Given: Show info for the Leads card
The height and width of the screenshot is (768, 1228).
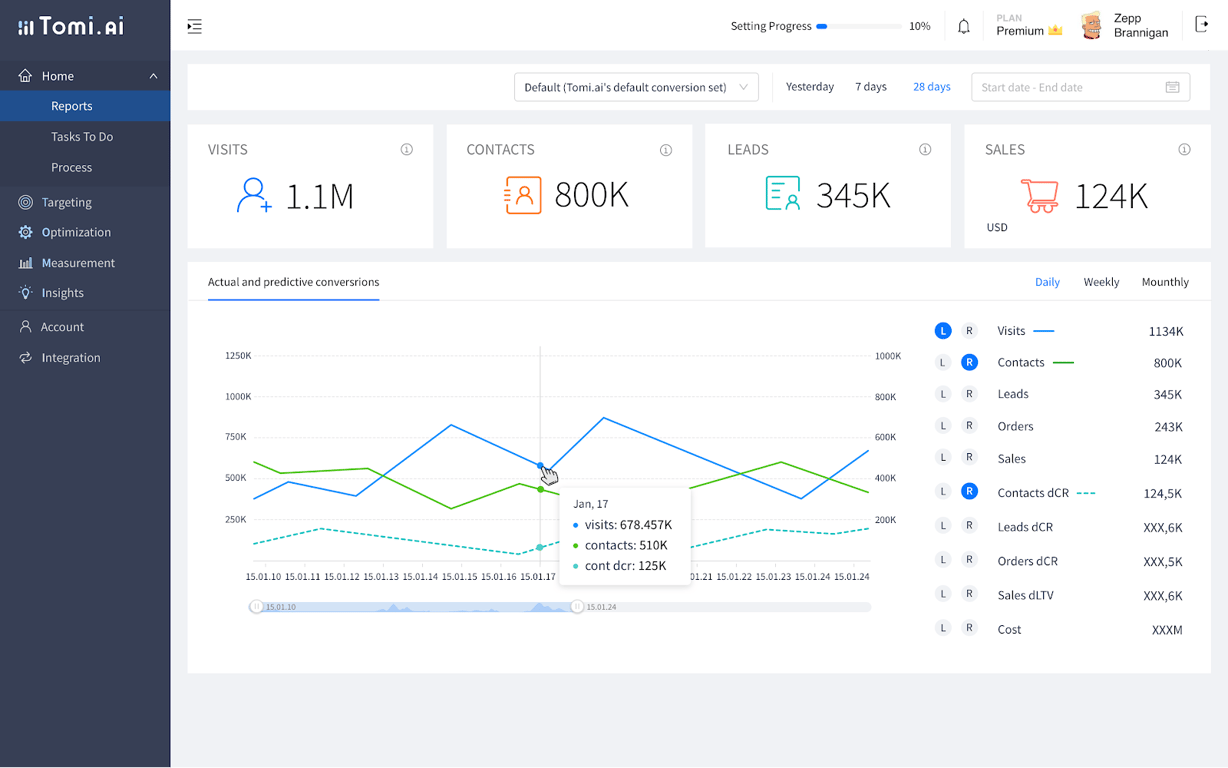Looking at the screenshot, I should tap(925, 150).
